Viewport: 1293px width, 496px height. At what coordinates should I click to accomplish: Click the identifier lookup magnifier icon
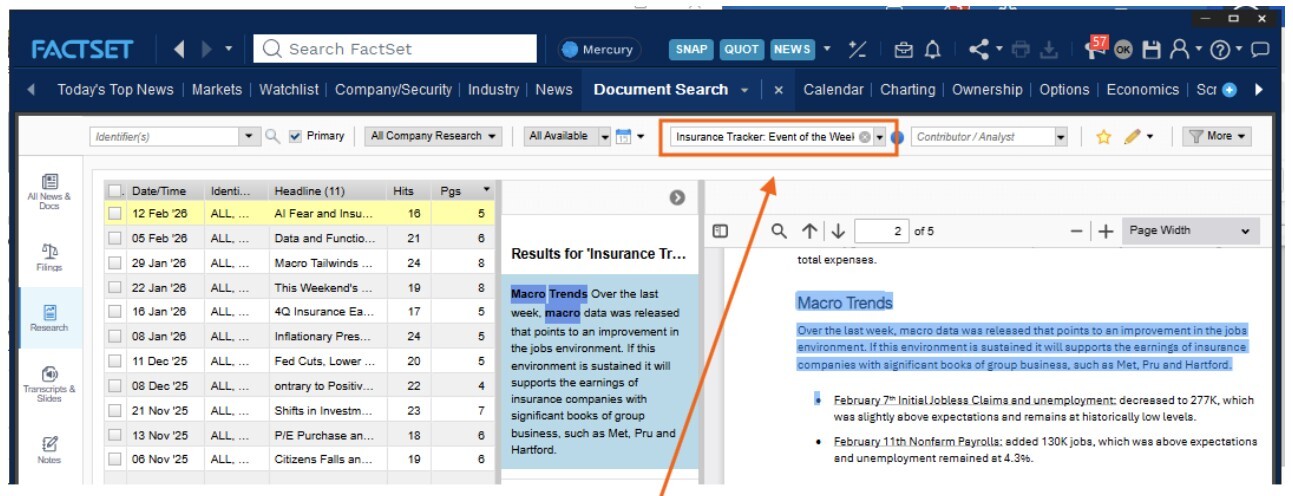272,137
